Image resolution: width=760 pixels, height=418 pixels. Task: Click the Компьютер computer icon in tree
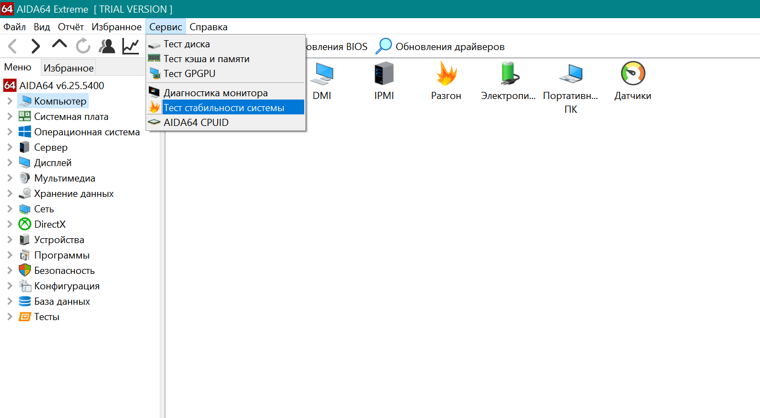tap(25, 101)
